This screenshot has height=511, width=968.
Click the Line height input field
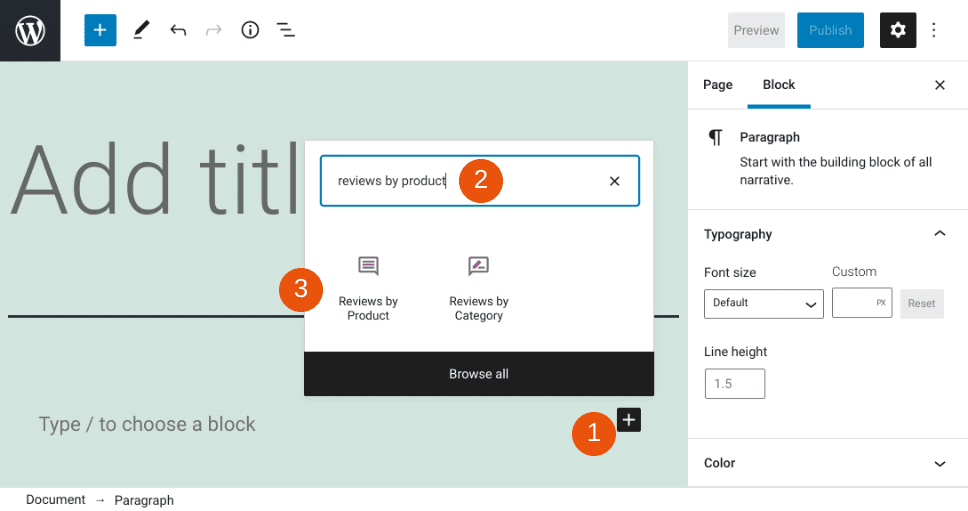coord(735,384)
